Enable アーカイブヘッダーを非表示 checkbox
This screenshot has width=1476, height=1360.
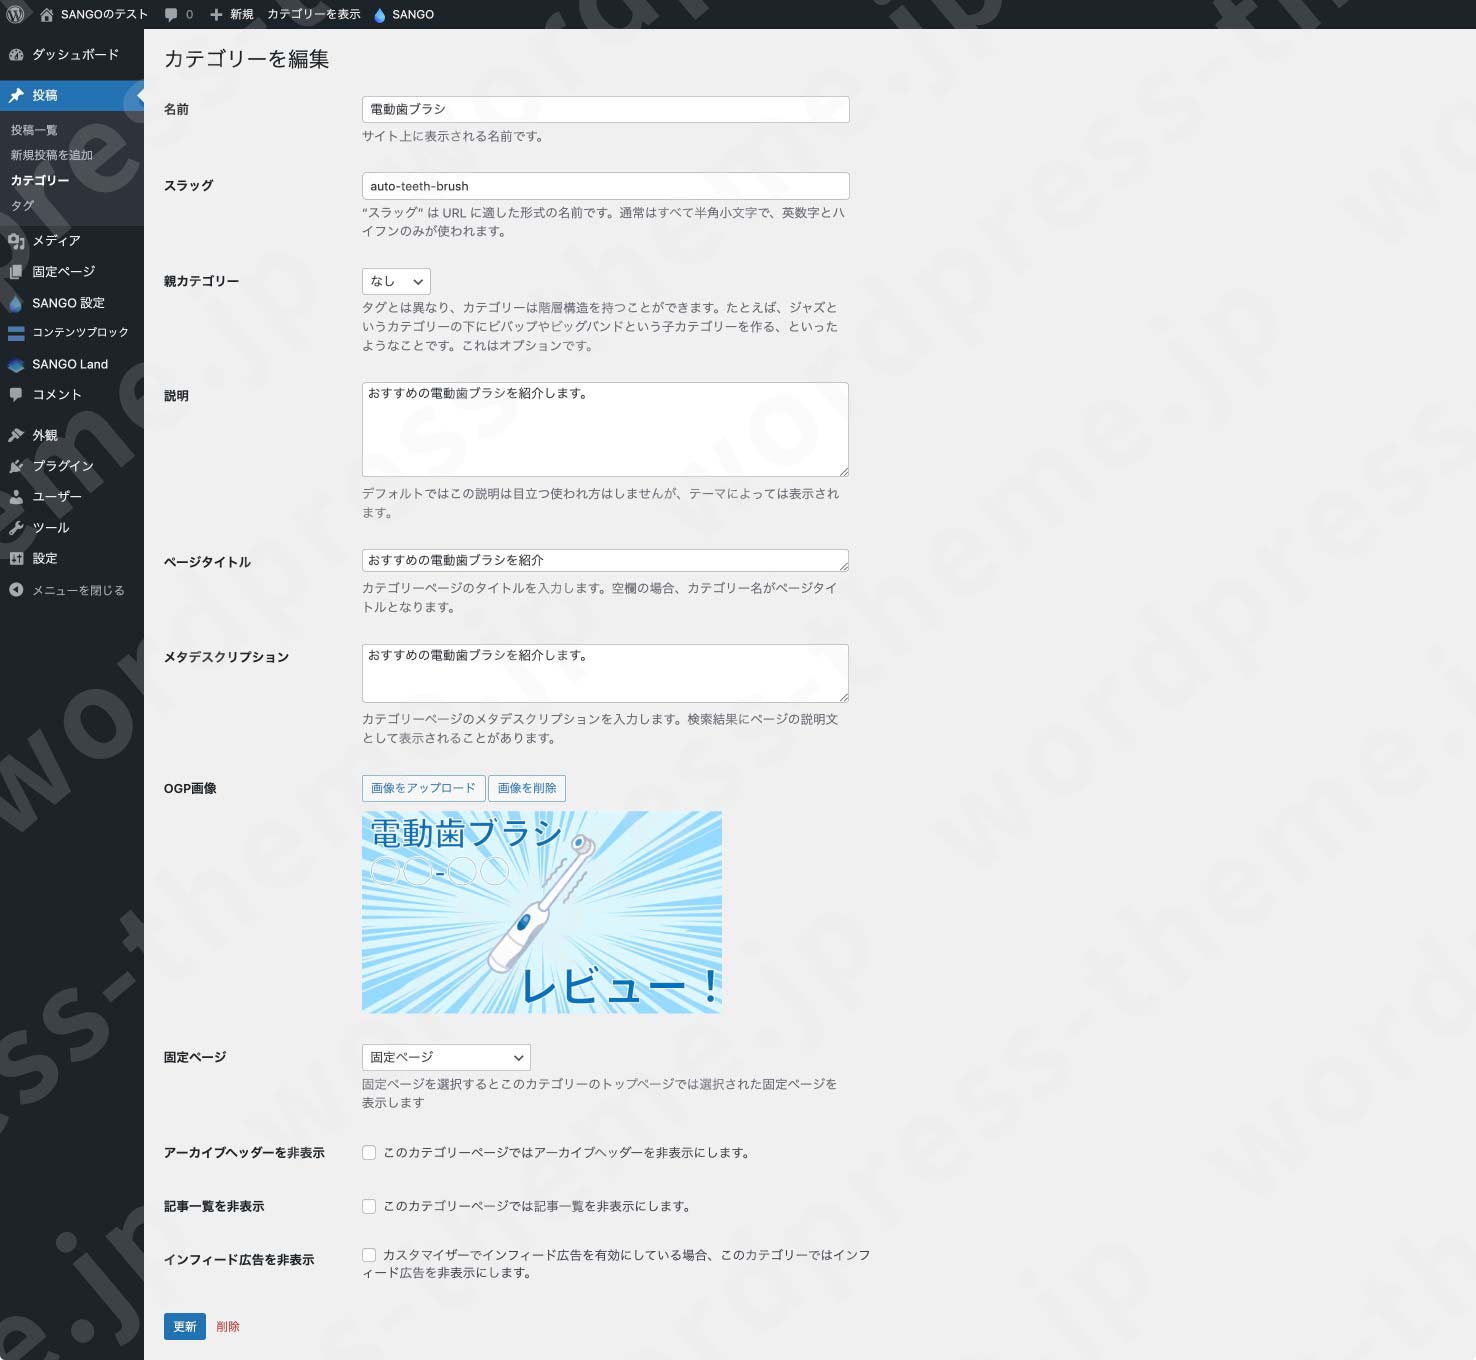click(x=369, y=1152)
